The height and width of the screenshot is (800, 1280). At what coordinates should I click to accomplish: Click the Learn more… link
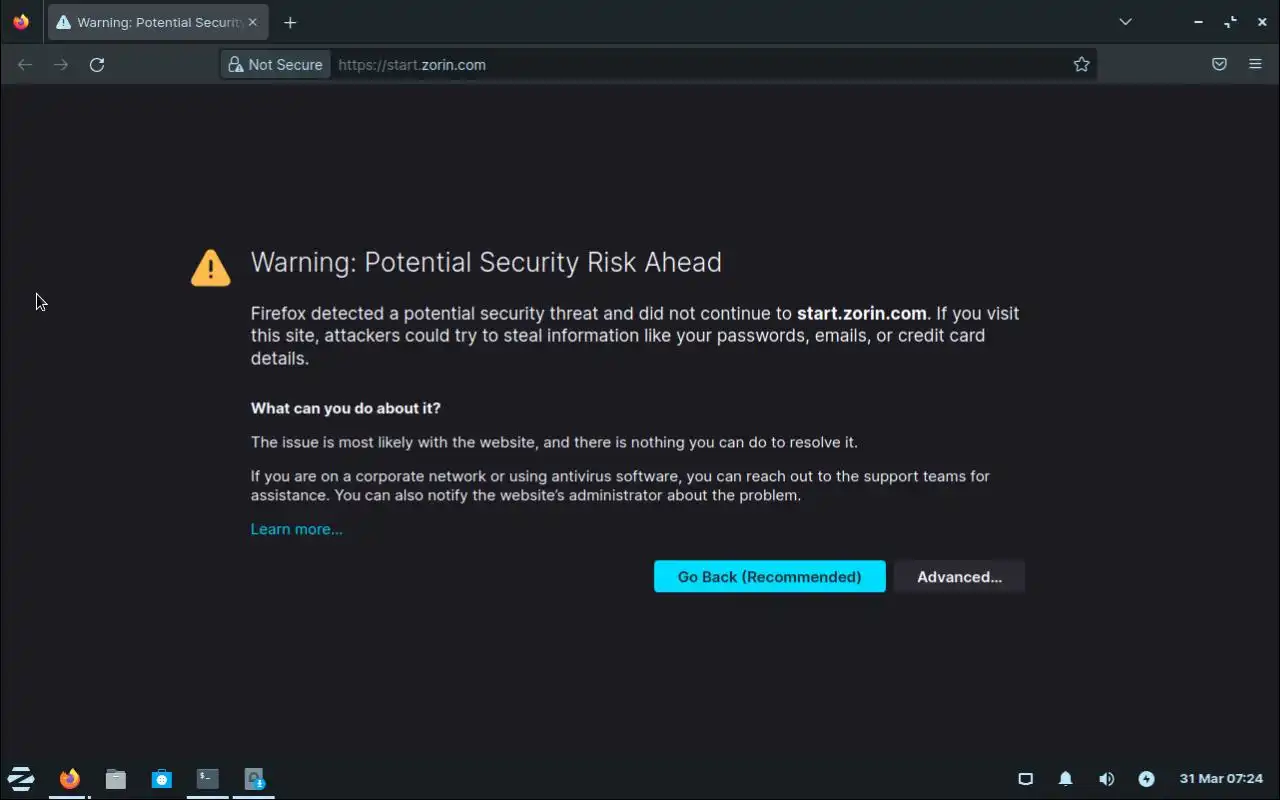296,529
